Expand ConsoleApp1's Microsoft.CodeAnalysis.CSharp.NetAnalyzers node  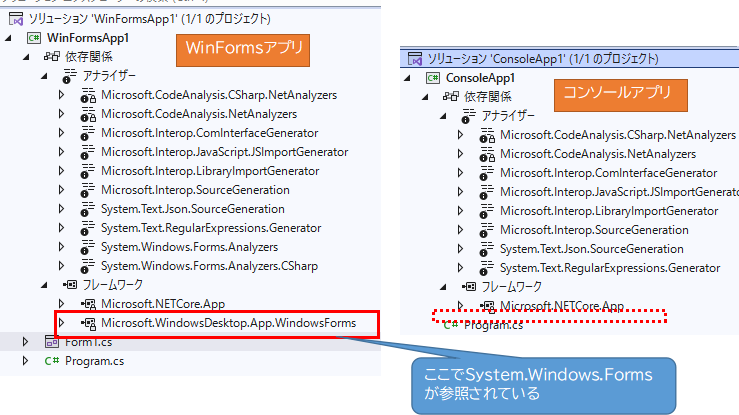tap(460, 135)
